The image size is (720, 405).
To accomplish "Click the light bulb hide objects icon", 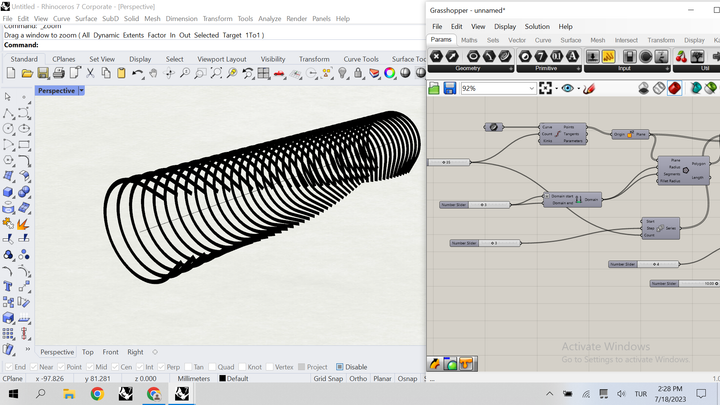I will pyautogui.click(x=343, y=73).
